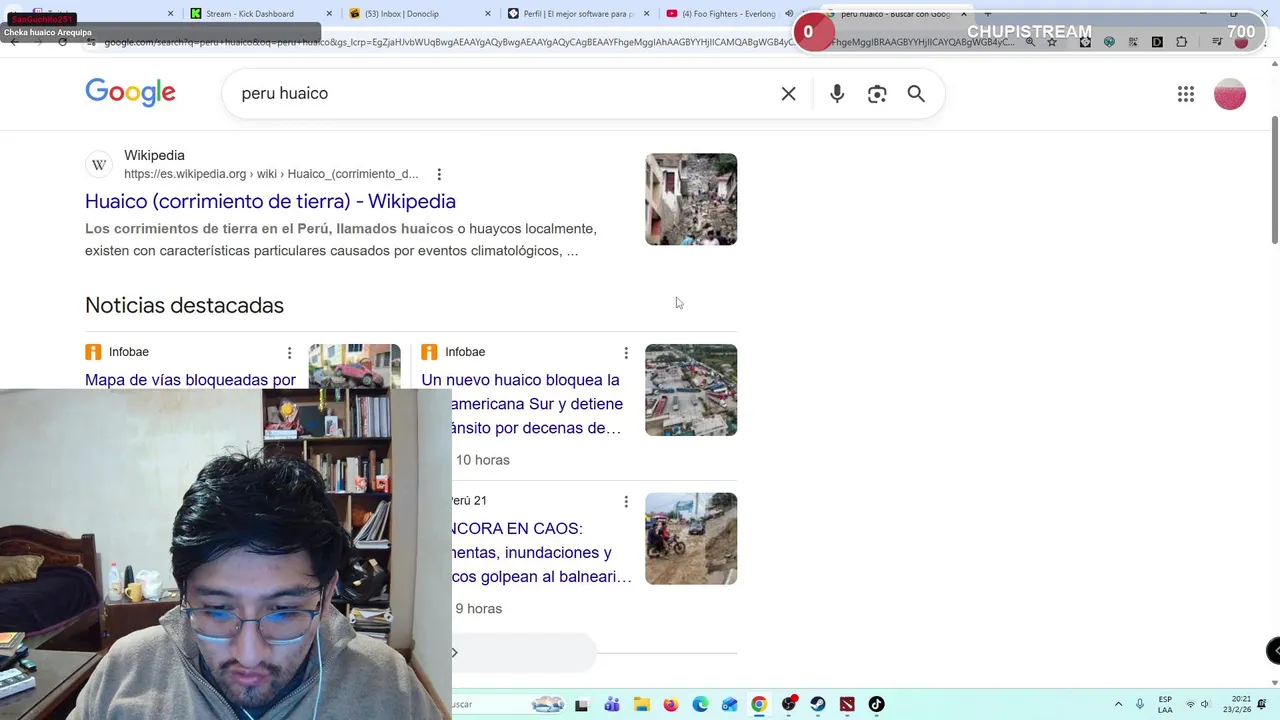Click the Infobae source label on the Panamericana Sur card
Viewport: 1280px width, 720px height.
(465, 352)
